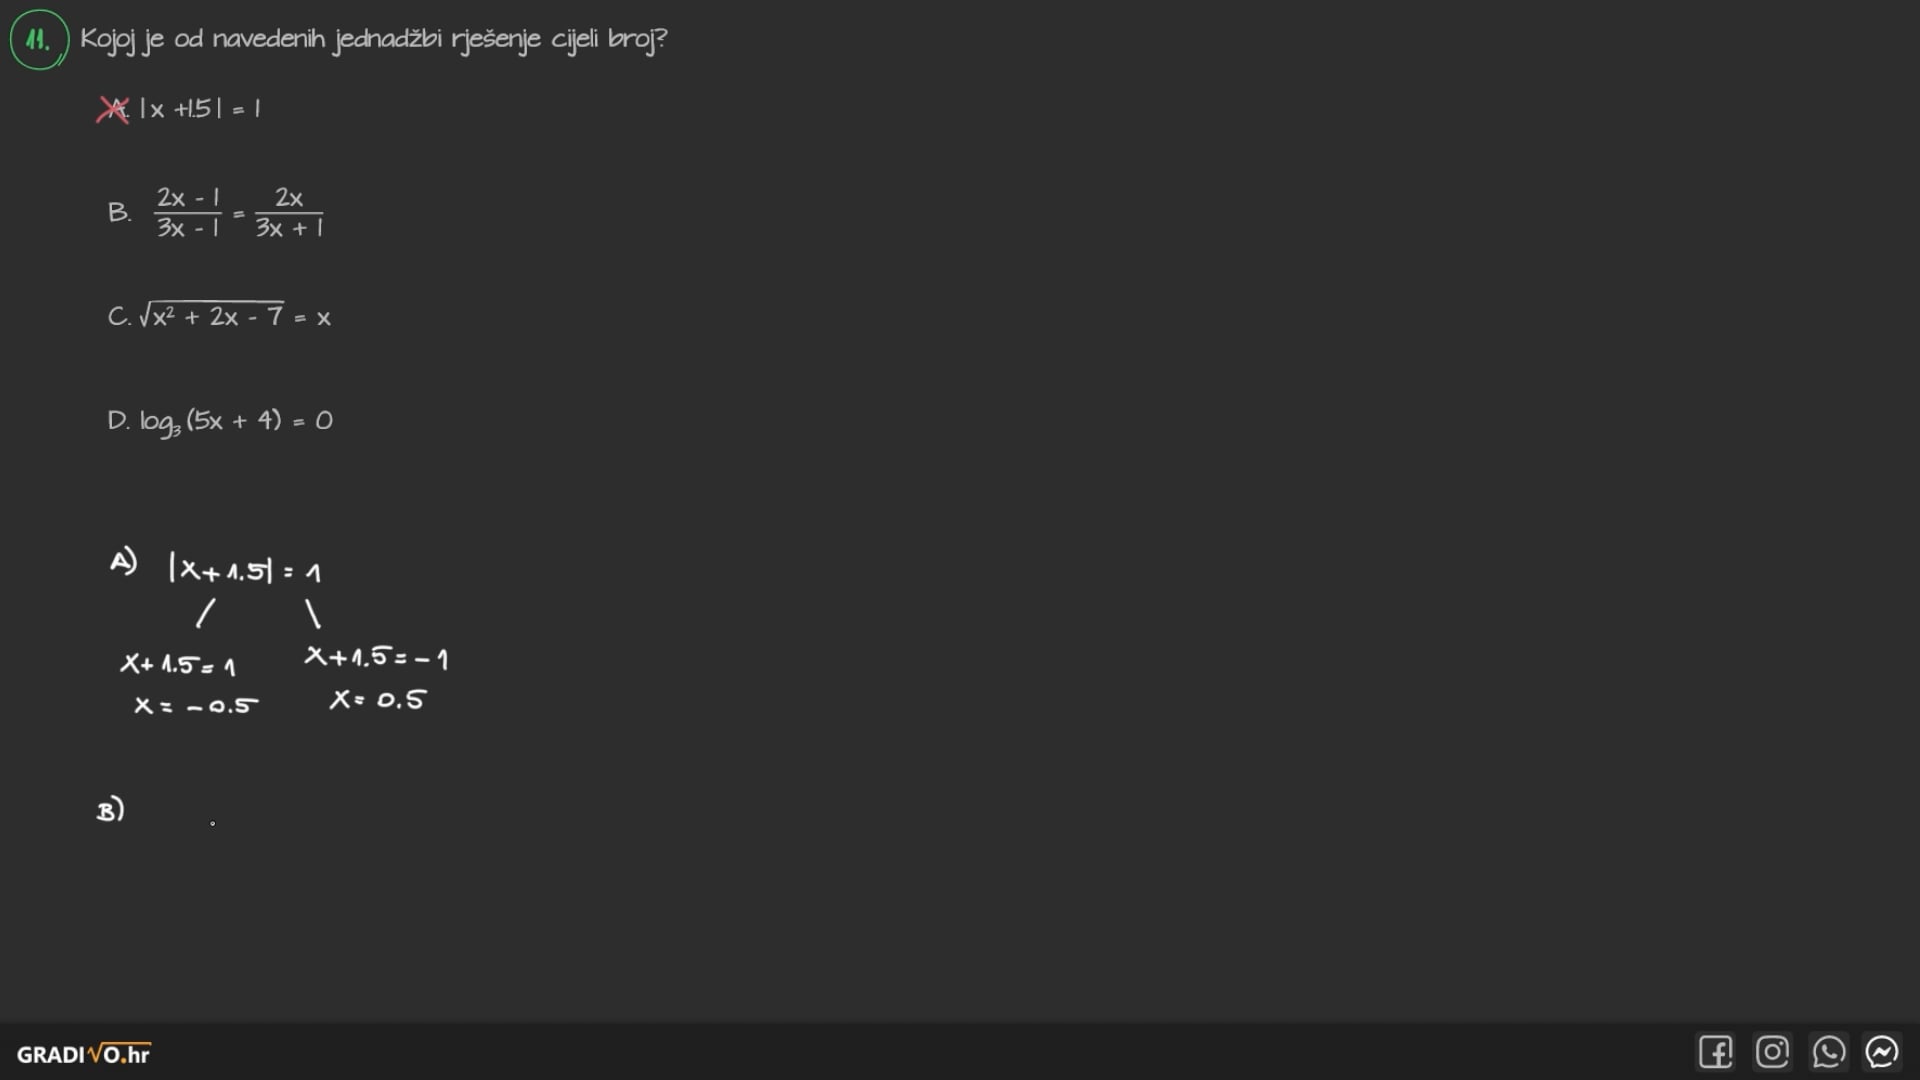Click the question text about cijeli broj
Screen dimensions: 1920x1080
coord(373,40)
